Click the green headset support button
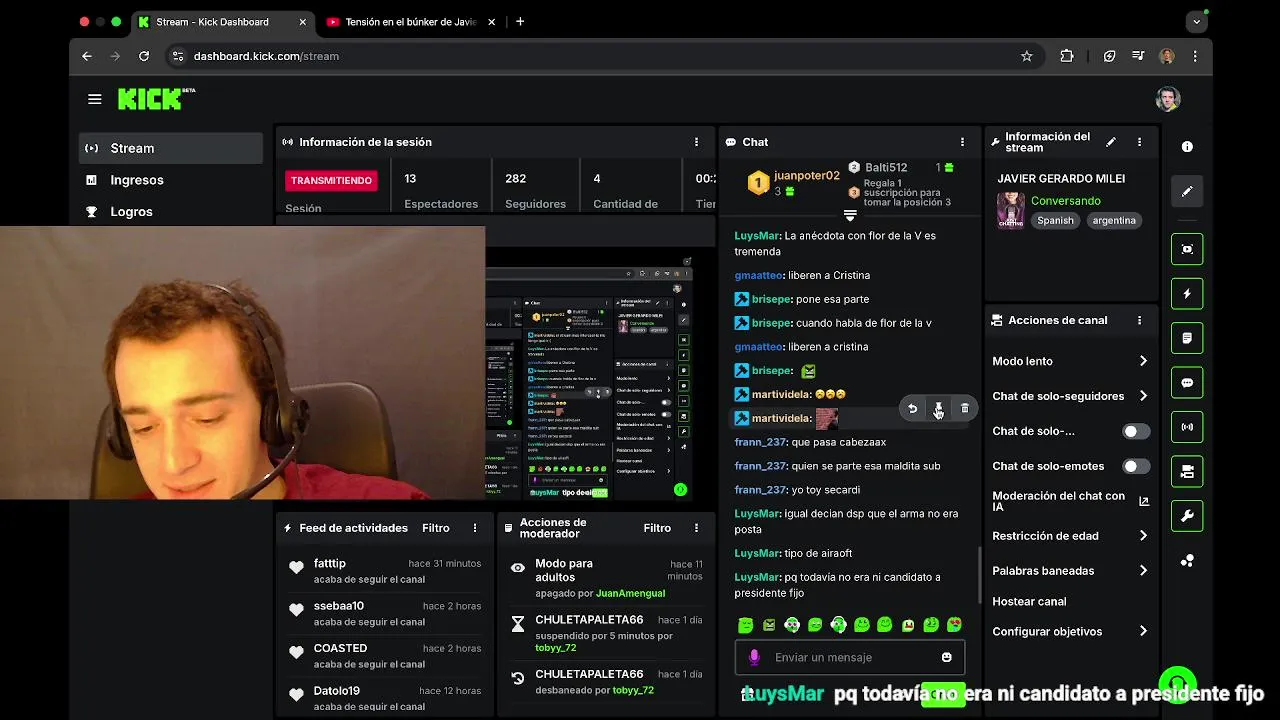 [x=1178, y=683]
